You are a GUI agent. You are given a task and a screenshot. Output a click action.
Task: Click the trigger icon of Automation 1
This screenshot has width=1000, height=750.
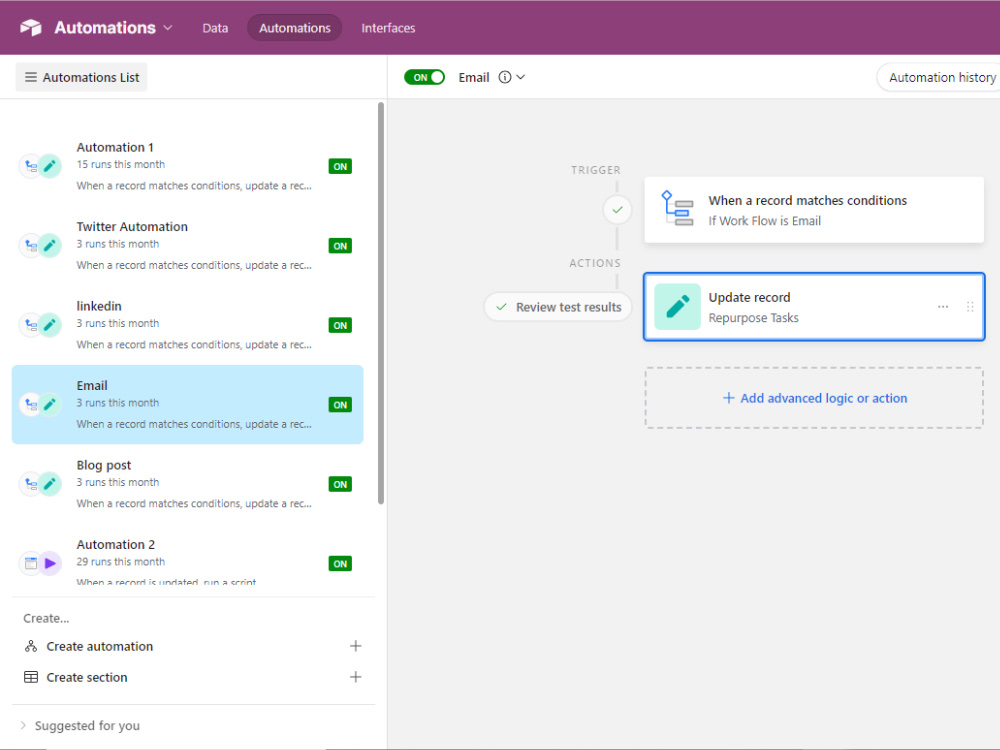(x=31, y=166)
